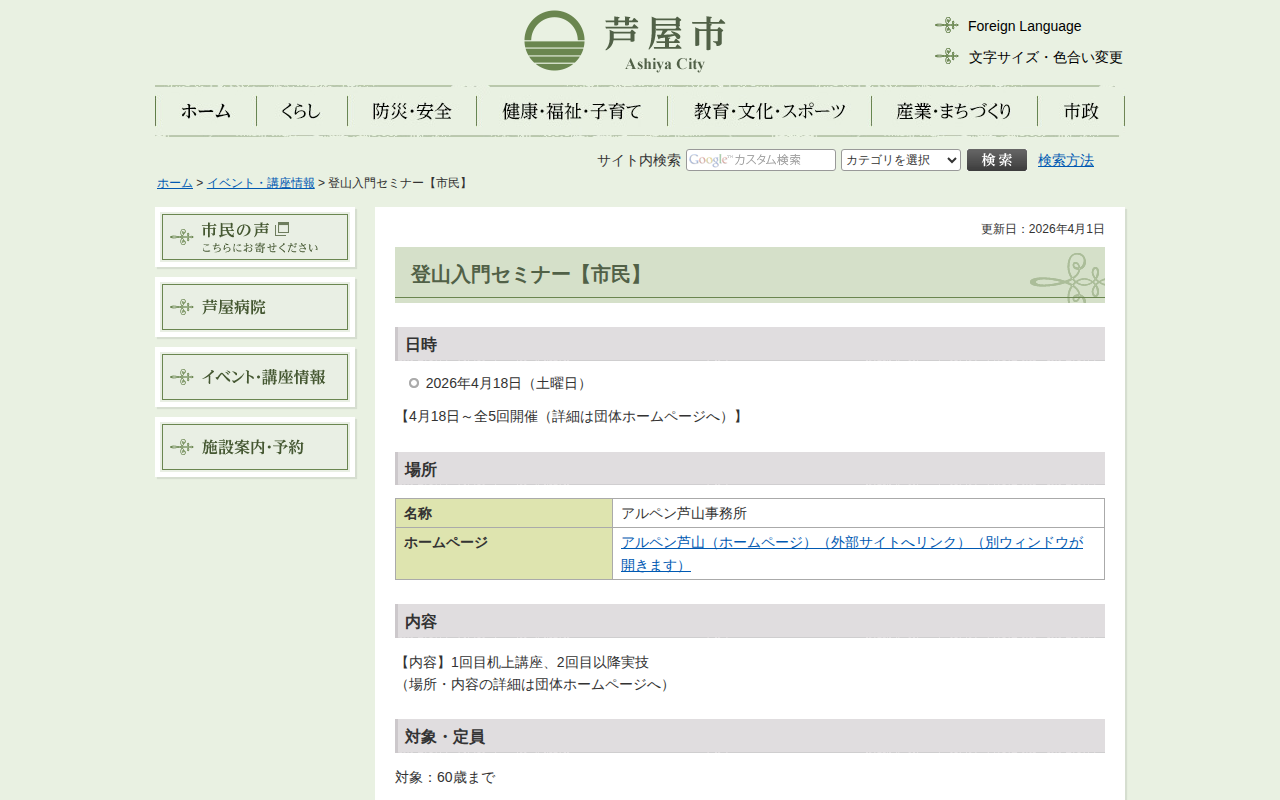1280x800 pixels.
Task: Click the ornament icon beside Foreign Language
Action: pyautogui.click(x=946, y=25)
